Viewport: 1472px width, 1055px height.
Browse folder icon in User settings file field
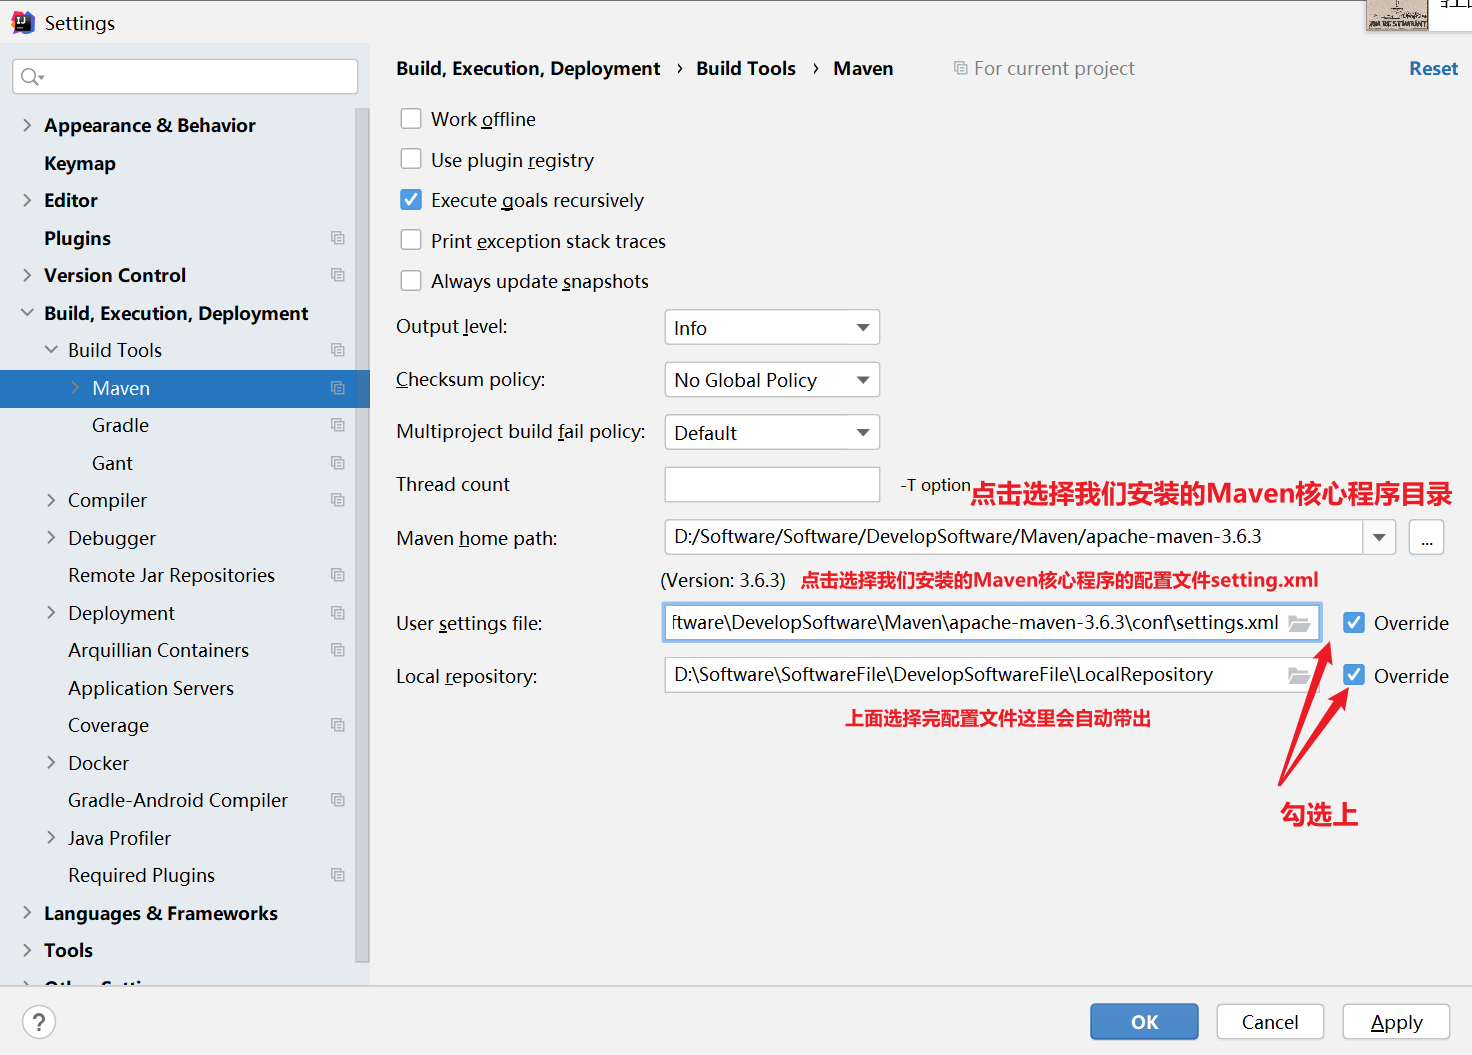pyautogui.click(x=1299, y=623)
